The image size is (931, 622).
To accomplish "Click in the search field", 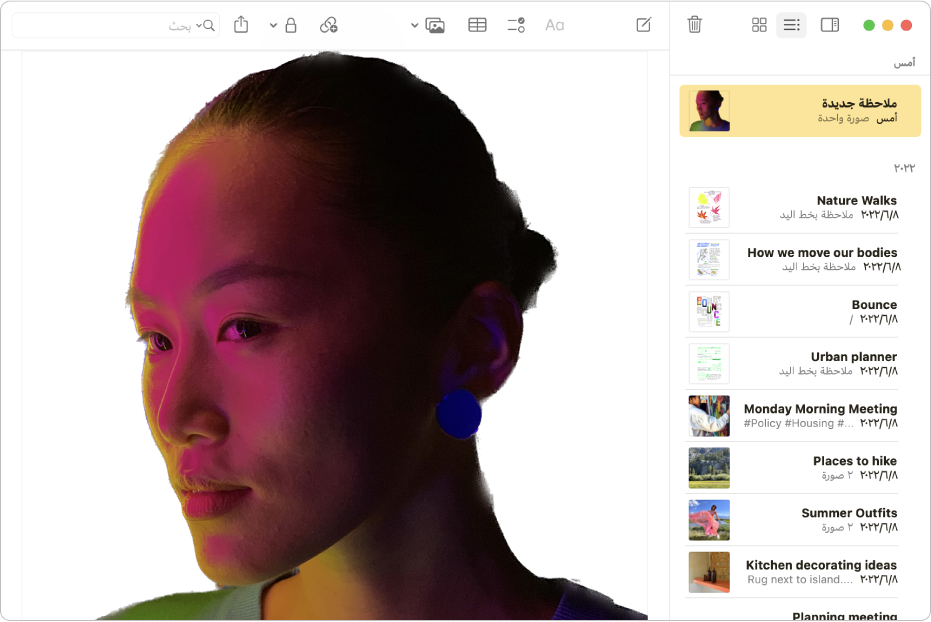I will (110, 25).
